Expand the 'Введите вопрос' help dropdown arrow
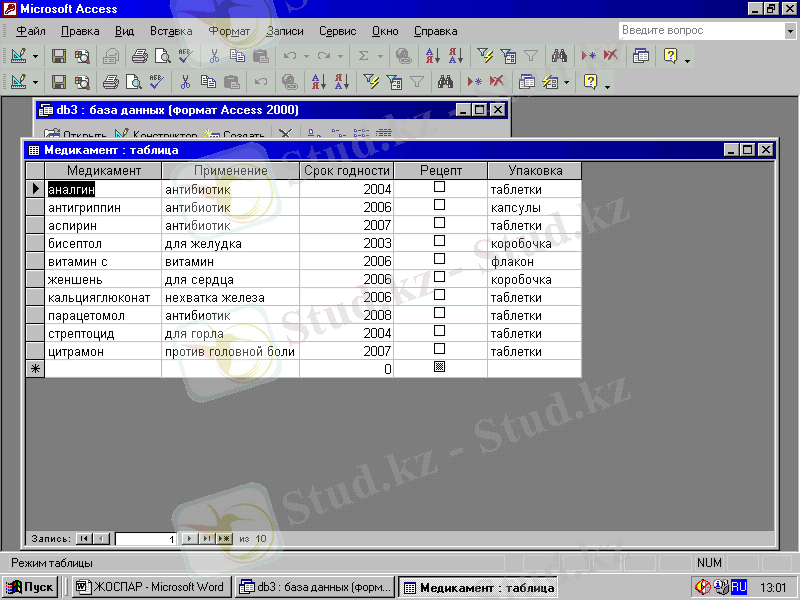The image size is (800, 600). [790, 31]
